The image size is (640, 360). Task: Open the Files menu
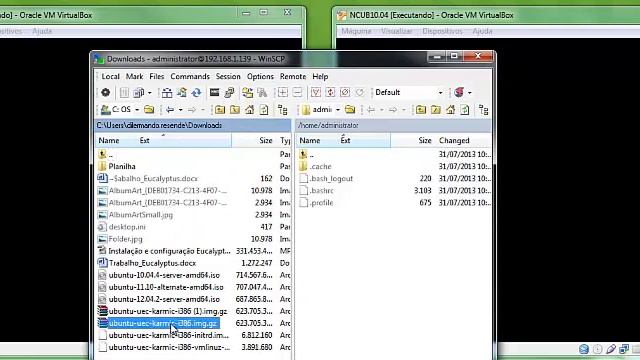pyautogui.click(x=156, y=76)
